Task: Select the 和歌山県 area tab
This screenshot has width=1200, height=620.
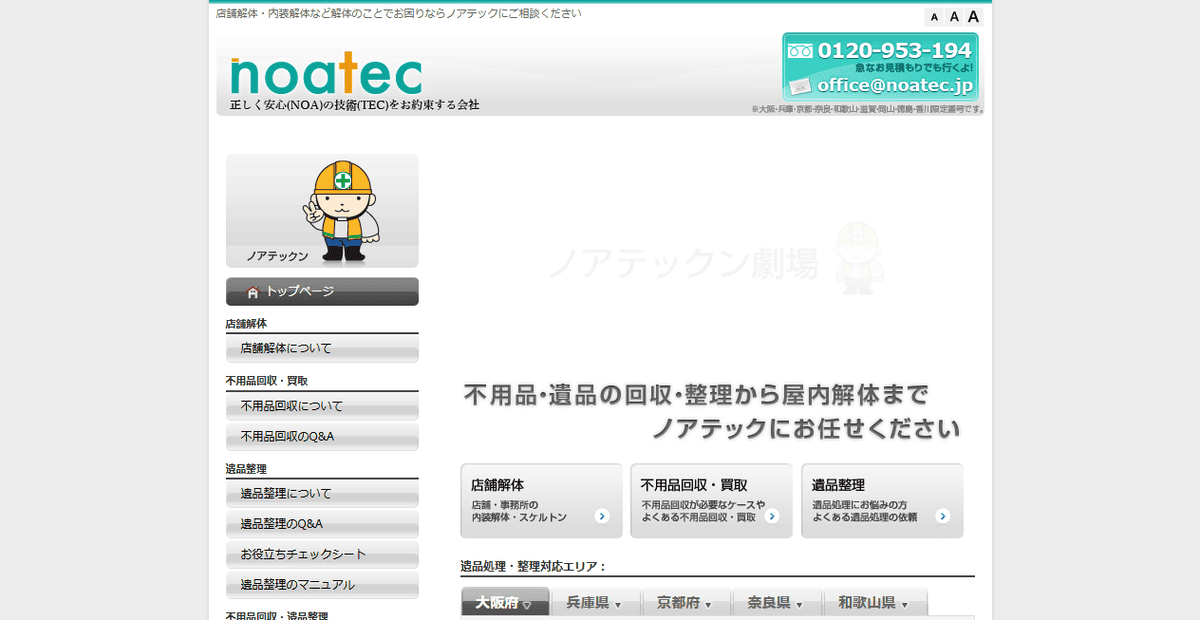Action: coord(870,602)
